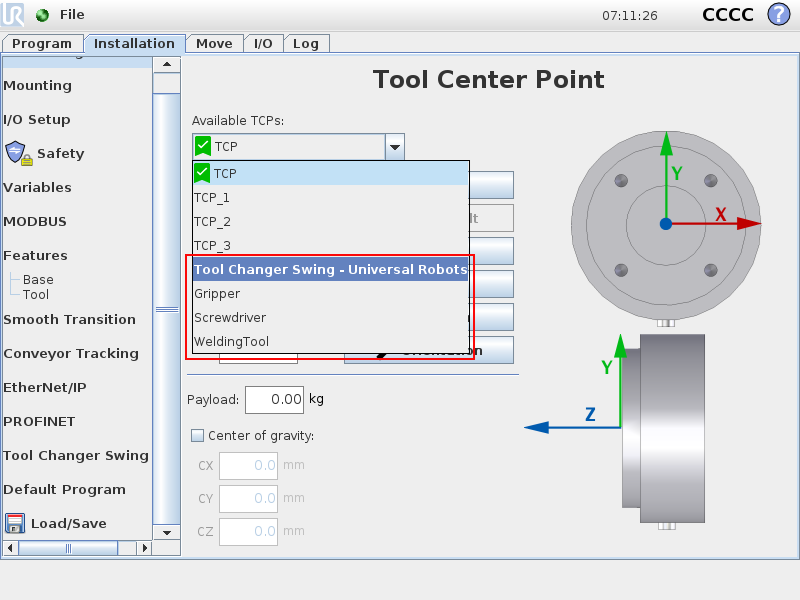Select the Base feature tree item

pos(38,280)
